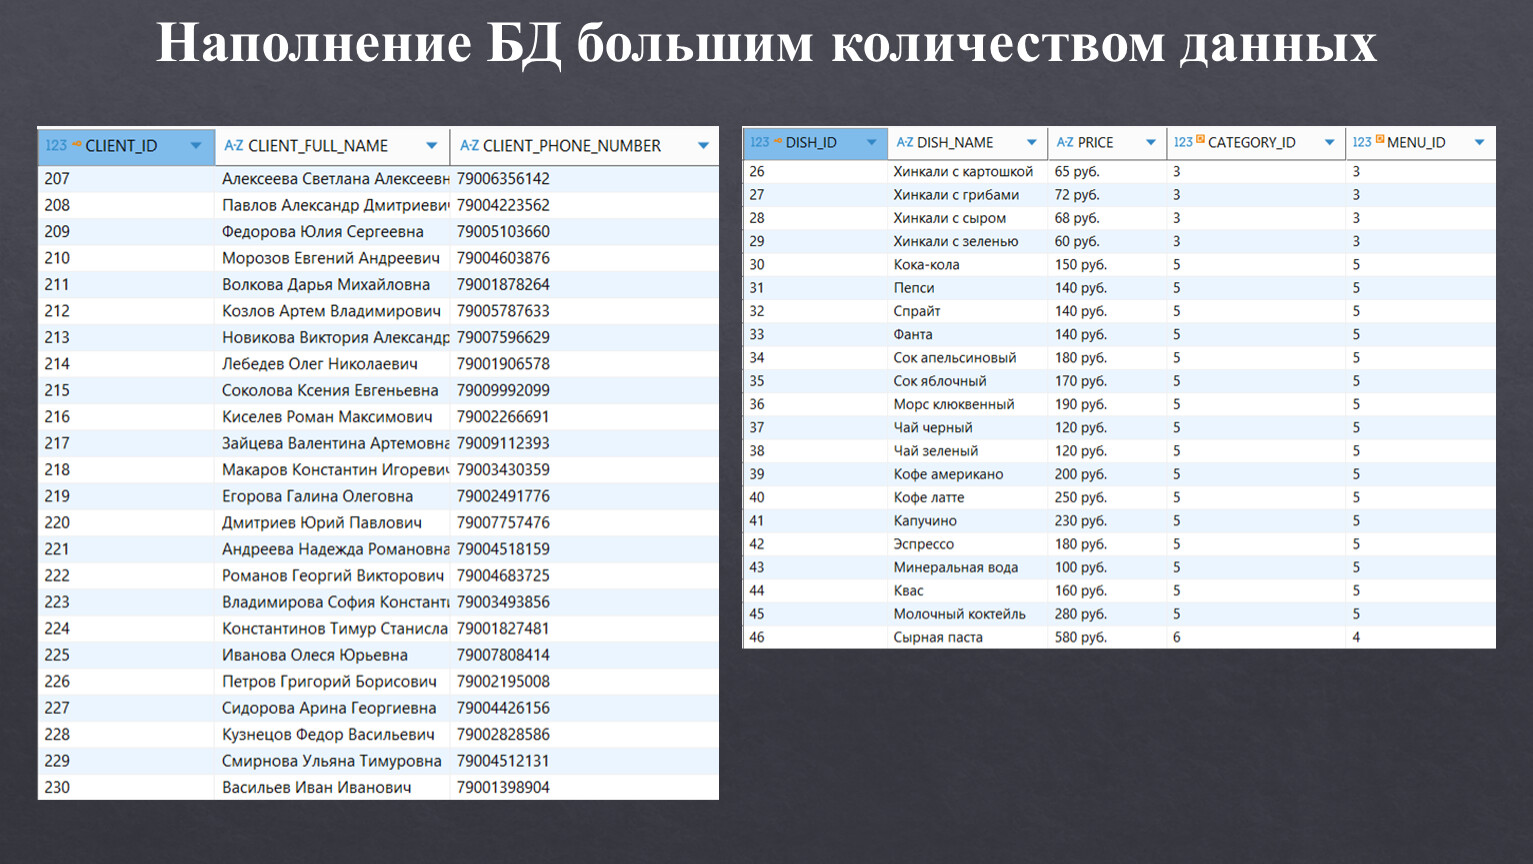Open the DISH_NAME column filter arrow
The height and width of the screenshot is (864, 1533).
[x=1032, y=143]
